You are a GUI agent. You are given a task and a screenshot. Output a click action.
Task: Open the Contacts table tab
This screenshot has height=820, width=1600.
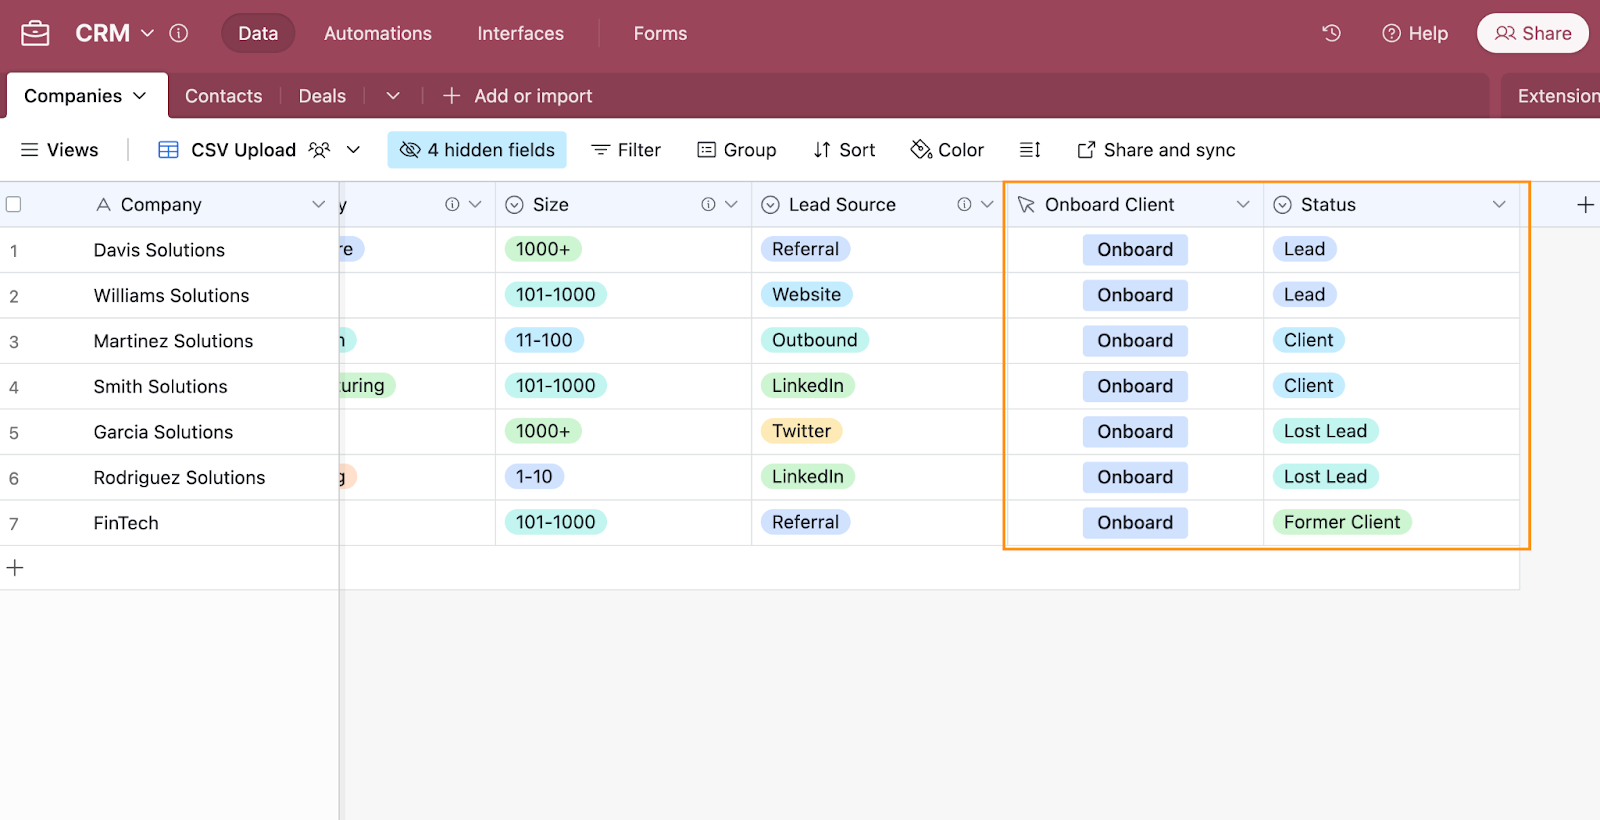[x=223, y=96]
